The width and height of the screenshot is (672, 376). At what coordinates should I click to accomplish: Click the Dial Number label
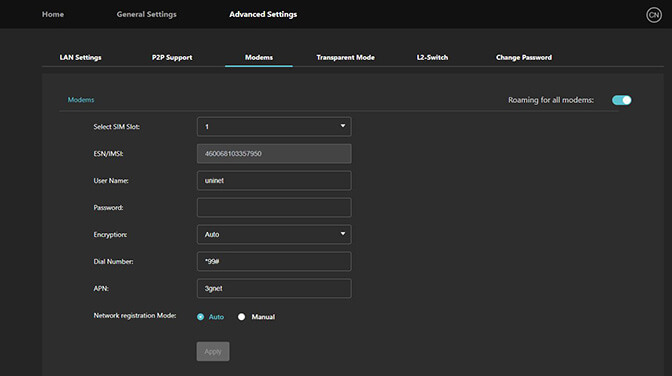tap(113, 262)
